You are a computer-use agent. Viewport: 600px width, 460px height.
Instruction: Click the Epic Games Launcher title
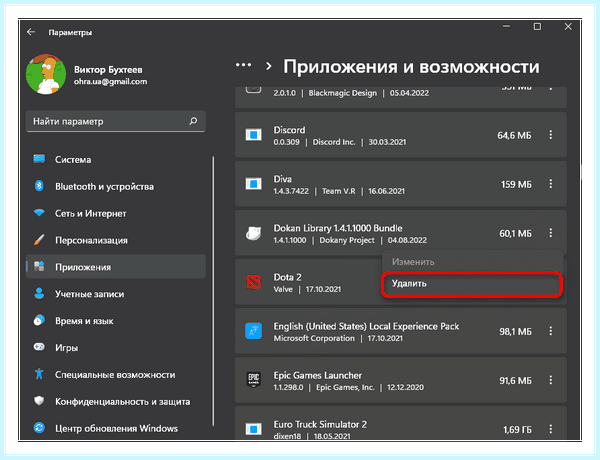point(318,375)
